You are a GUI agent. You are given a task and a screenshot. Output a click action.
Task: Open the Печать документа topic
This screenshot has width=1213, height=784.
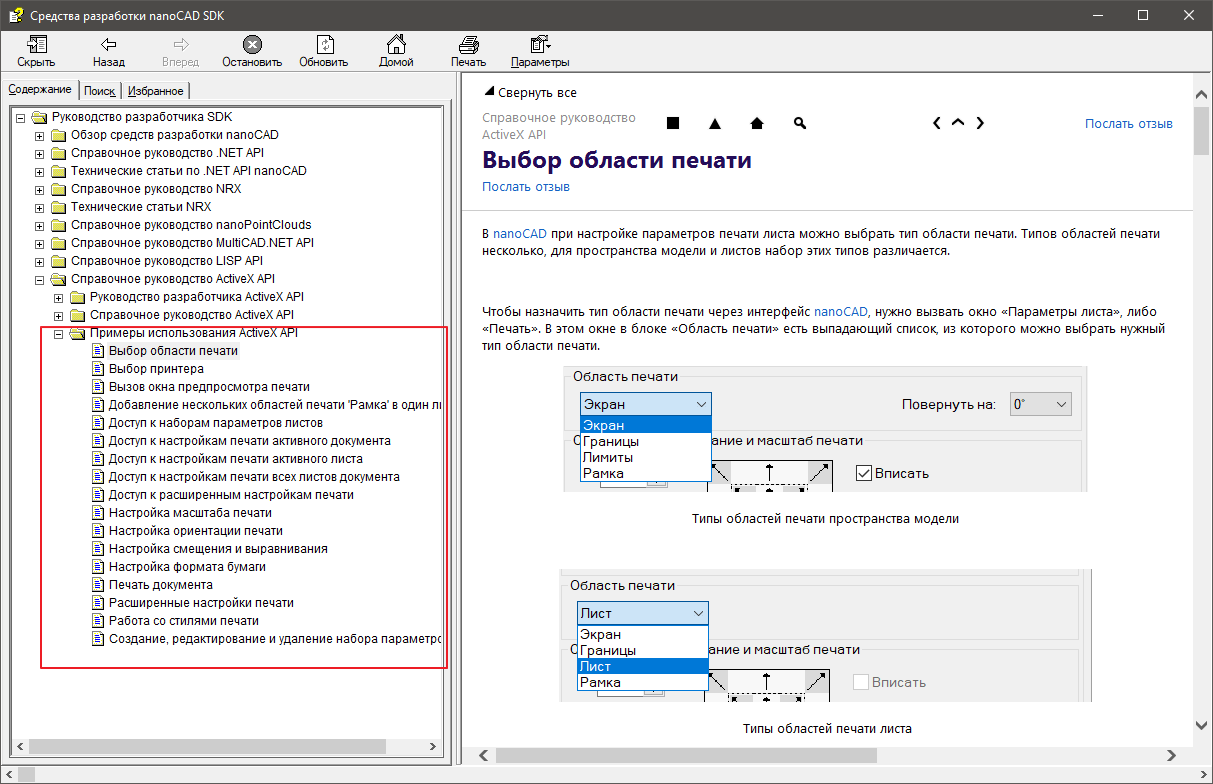click(160, 585)
